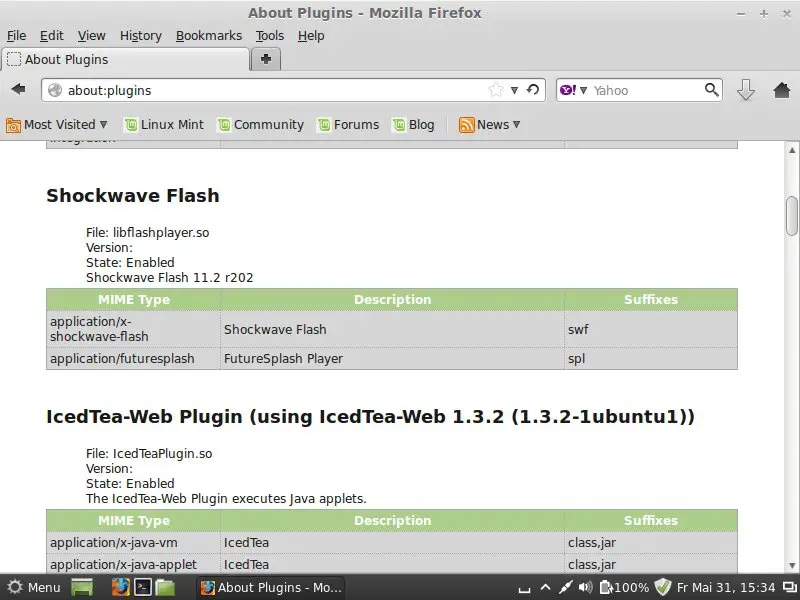Run search with the magnifier icon
Screen dimensions: 800x600
(x=711, y=90)
